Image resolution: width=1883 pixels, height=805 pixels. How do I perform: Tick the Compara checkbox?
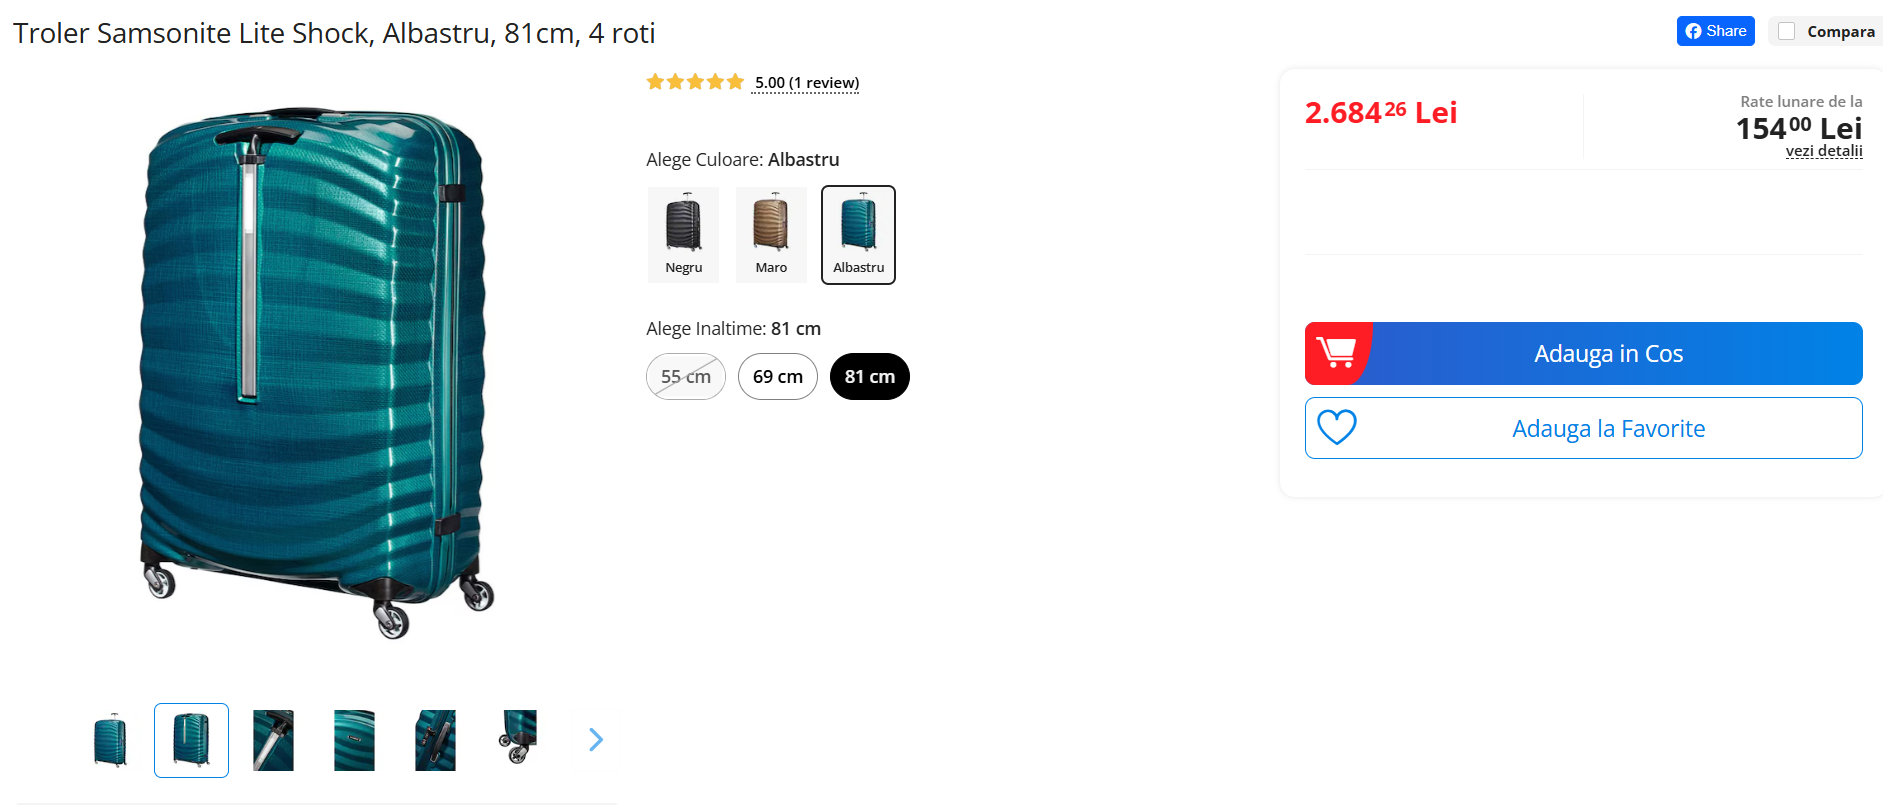(1787, 31)
